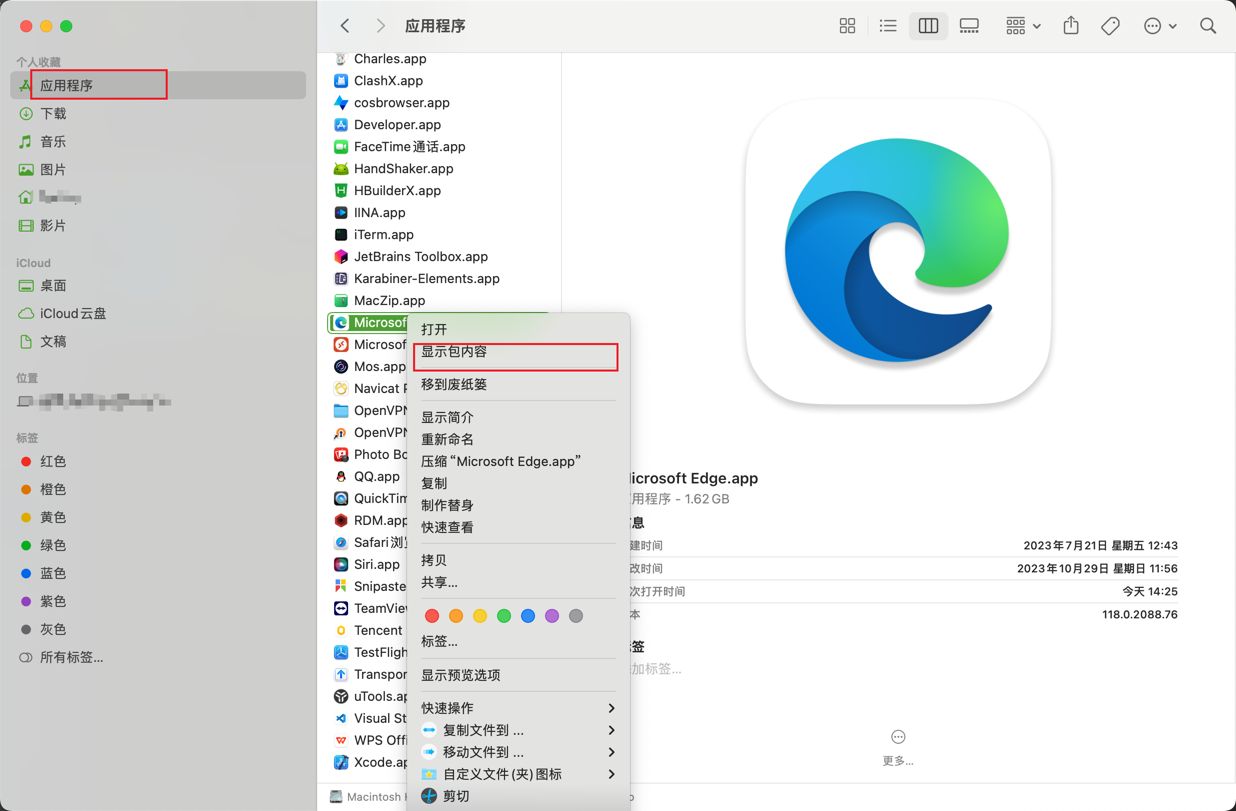Image resolution: width=1236 pixels, height=811 pixels.
Task: Click the Share toolbar icon
Action: (1071, 26)
